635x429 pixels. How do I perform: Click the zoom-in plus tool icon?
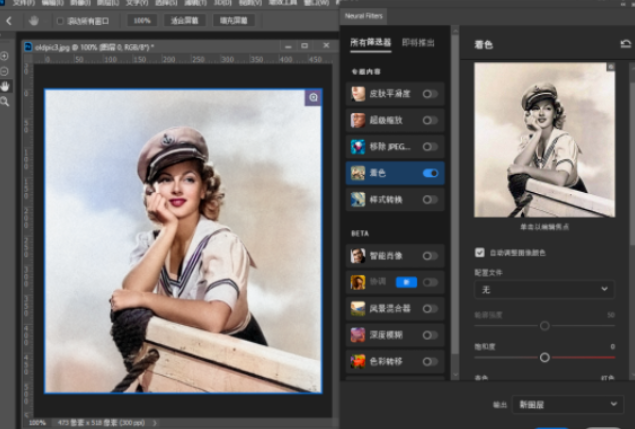pos(5,54)
